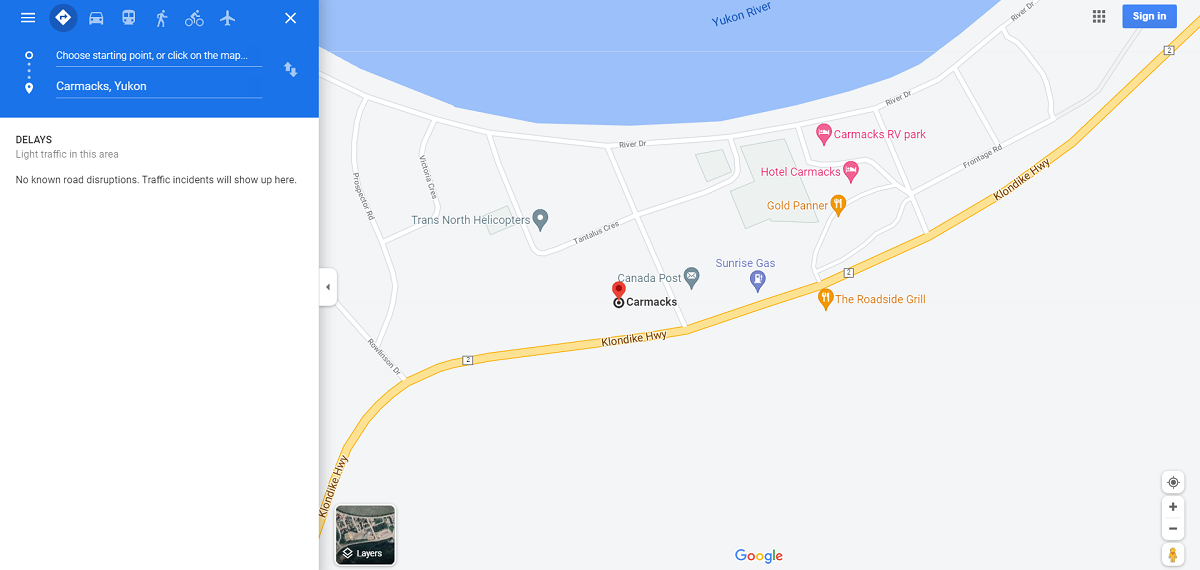Edit the Carmacks, Yukon destination field
1200x570 pixels.
pos(159,87)
